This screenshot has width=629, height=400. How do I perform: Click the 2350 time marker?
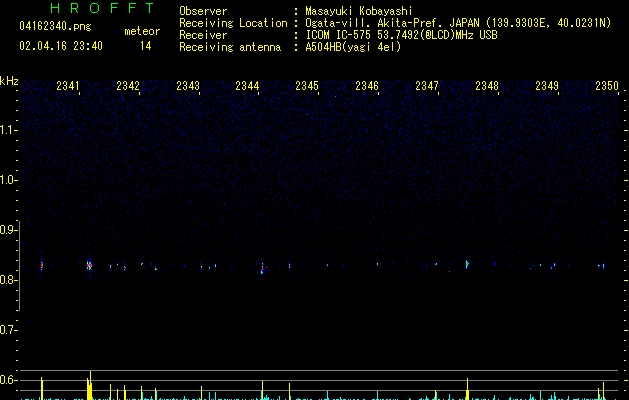coord(607,86)
